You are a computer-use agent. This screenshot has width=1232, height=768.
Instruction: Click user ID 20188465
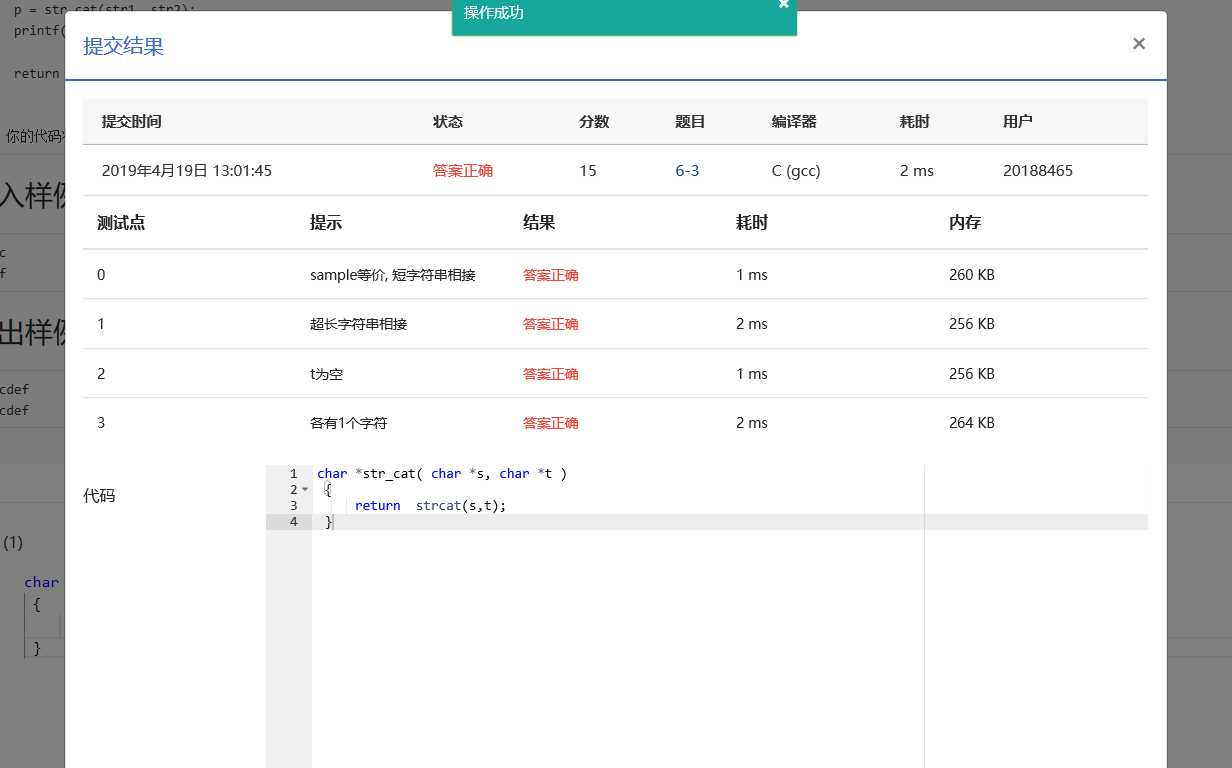[1038, 171]
